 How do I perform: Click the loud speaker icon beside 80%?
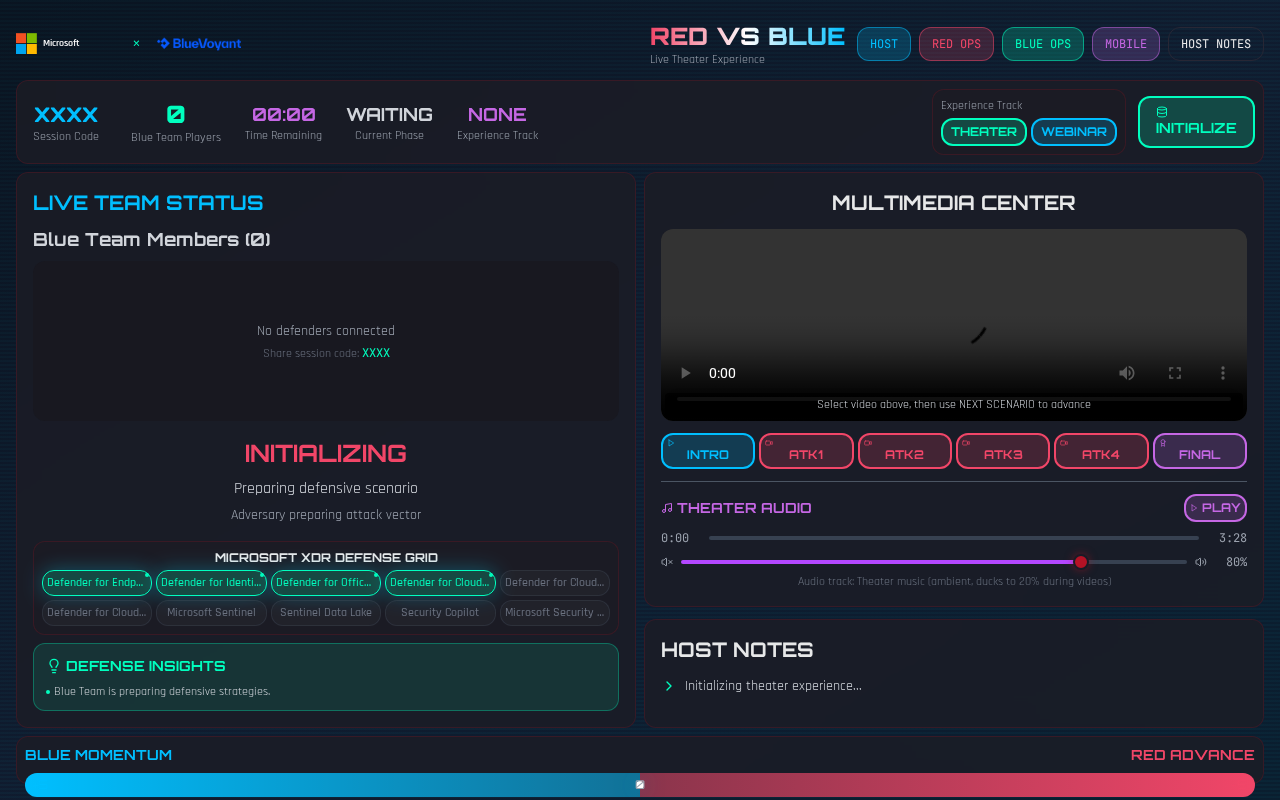click(x=1201, y=562)
